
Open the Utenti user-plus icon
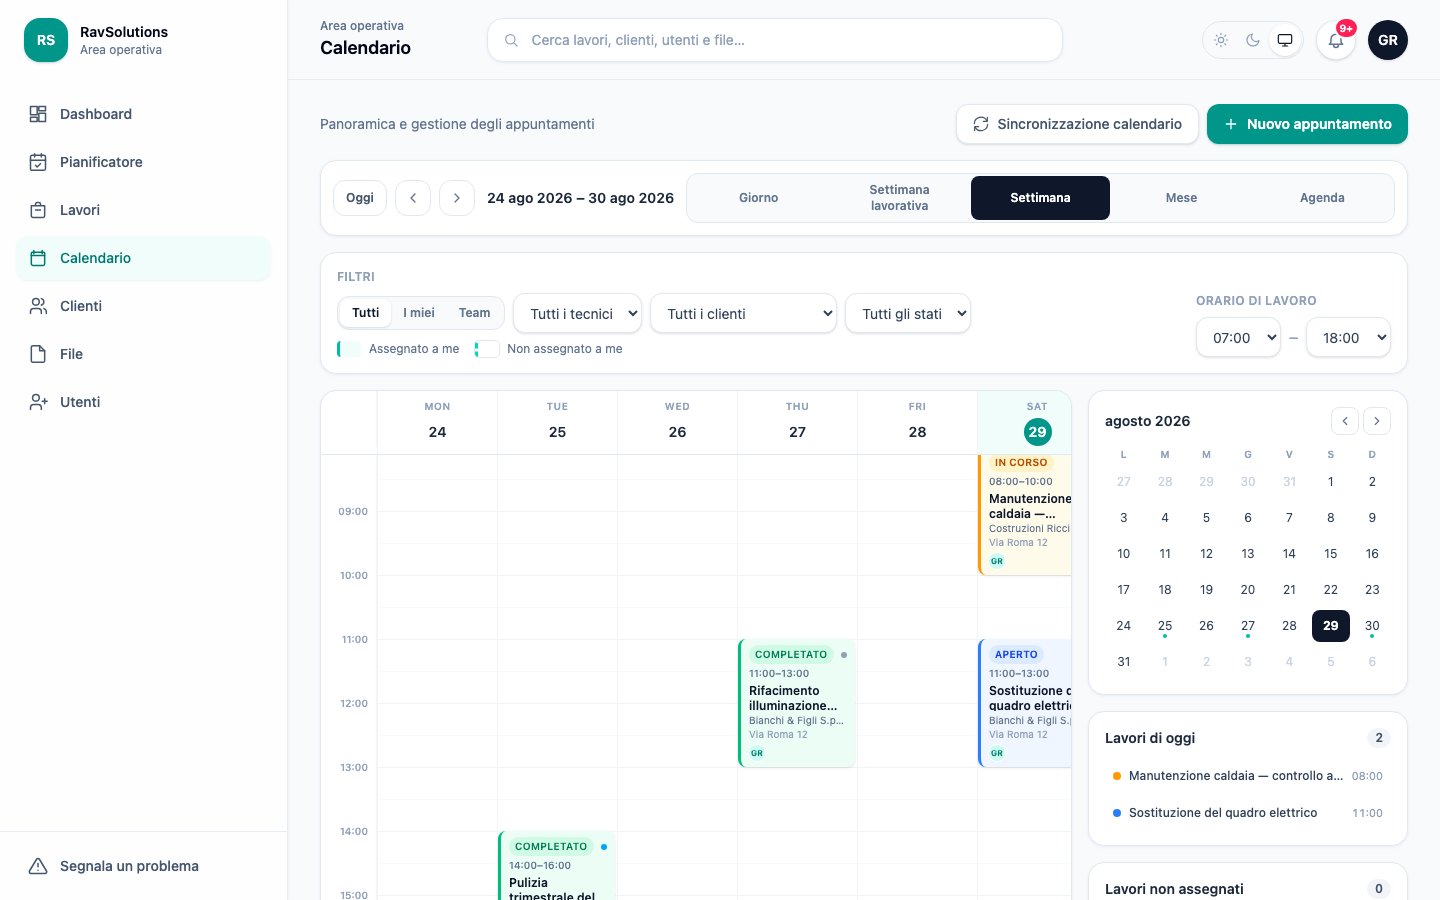coord(38,402)
